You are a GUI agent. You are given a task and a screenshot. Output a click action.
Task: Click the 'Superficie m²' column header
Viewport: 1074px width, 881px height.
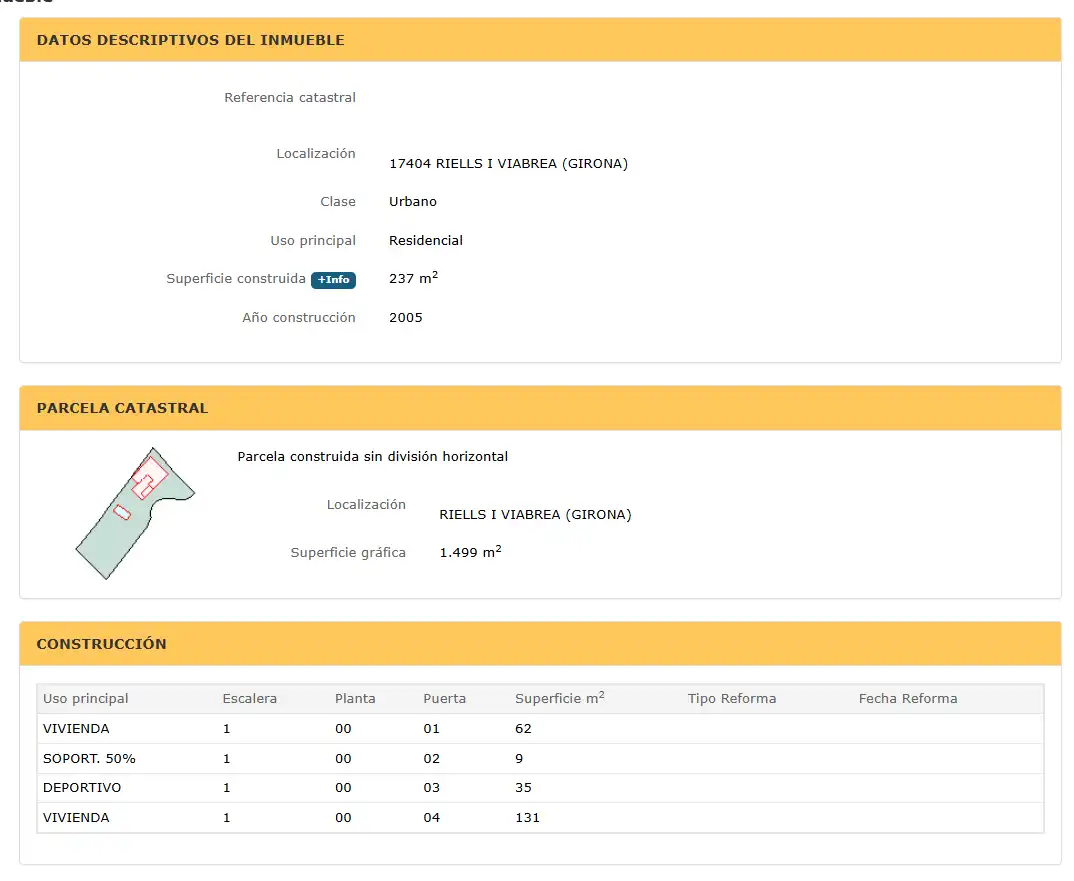[560, 698]
